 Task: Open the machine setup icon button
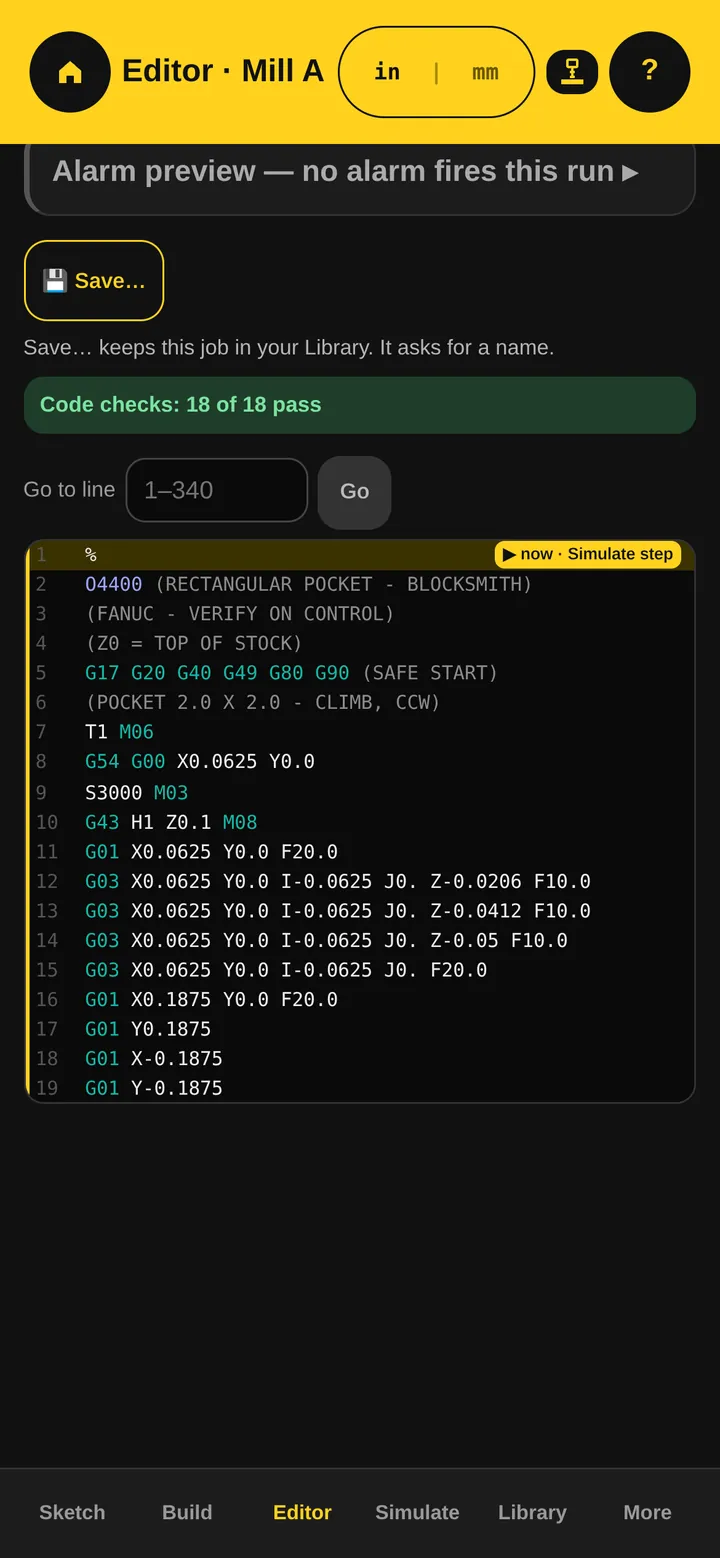pyautogui.click(x=572, y=72)
